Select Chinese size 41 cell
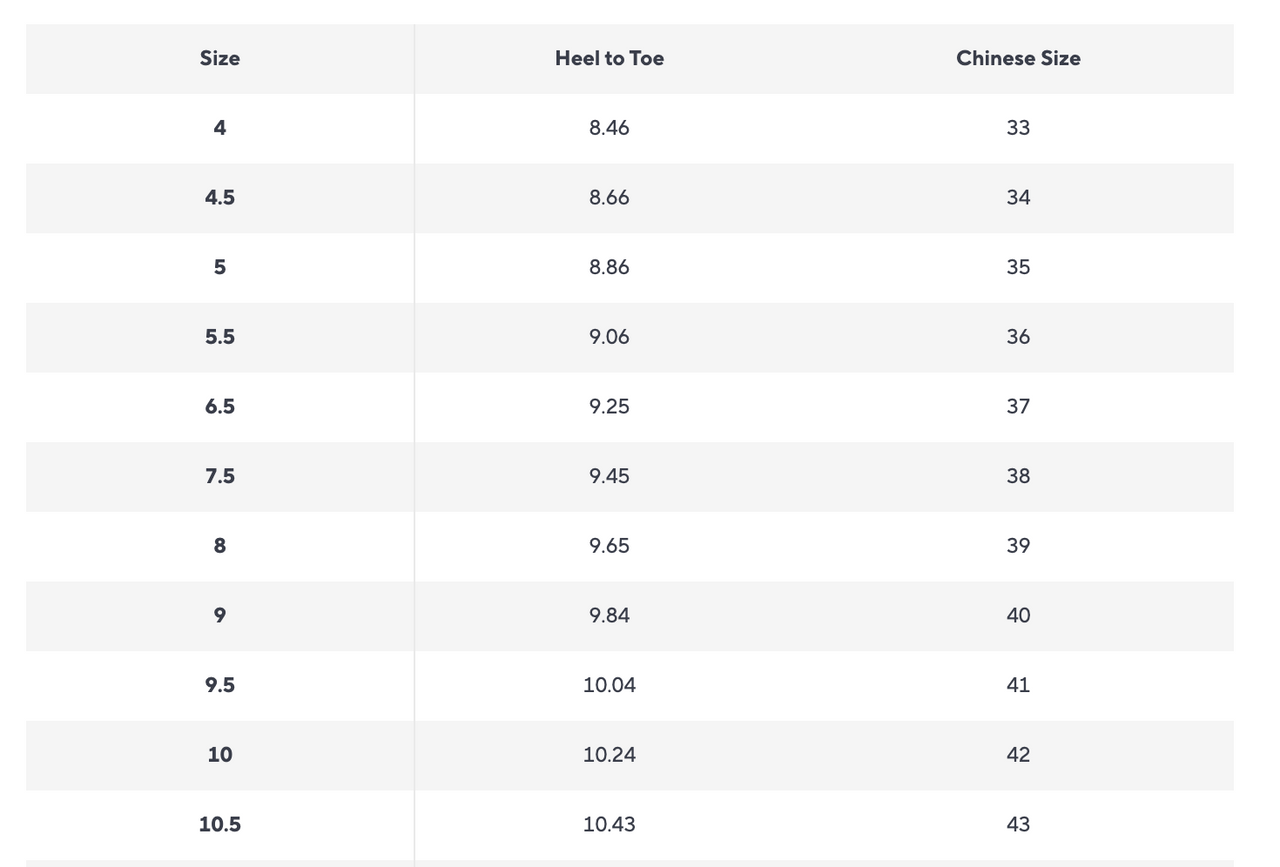This screenshot has height=867, width=1280. 1018,685
